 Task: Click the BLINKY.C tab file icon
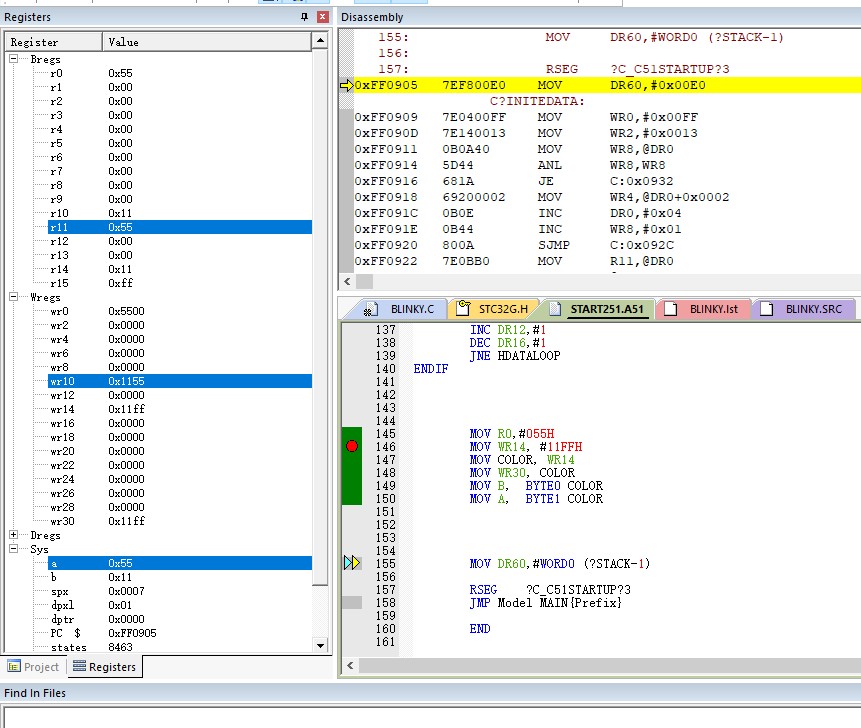[371, 309]
